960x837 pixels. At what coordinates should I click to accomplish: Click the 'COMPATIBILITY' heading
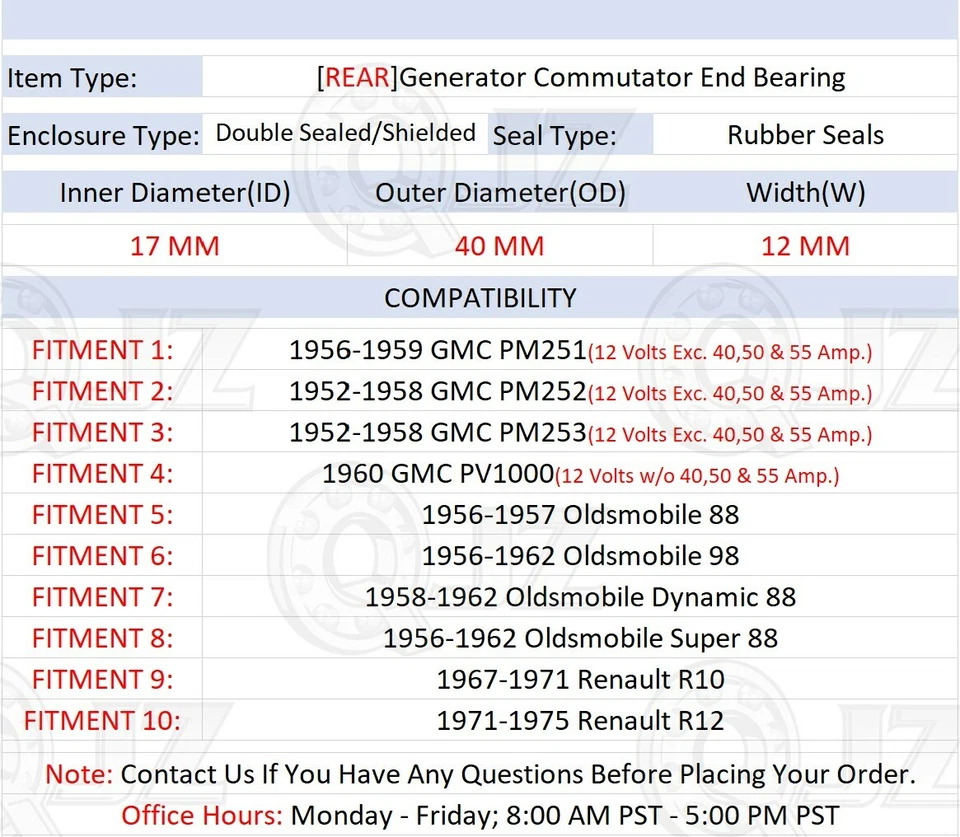point(481,298)
